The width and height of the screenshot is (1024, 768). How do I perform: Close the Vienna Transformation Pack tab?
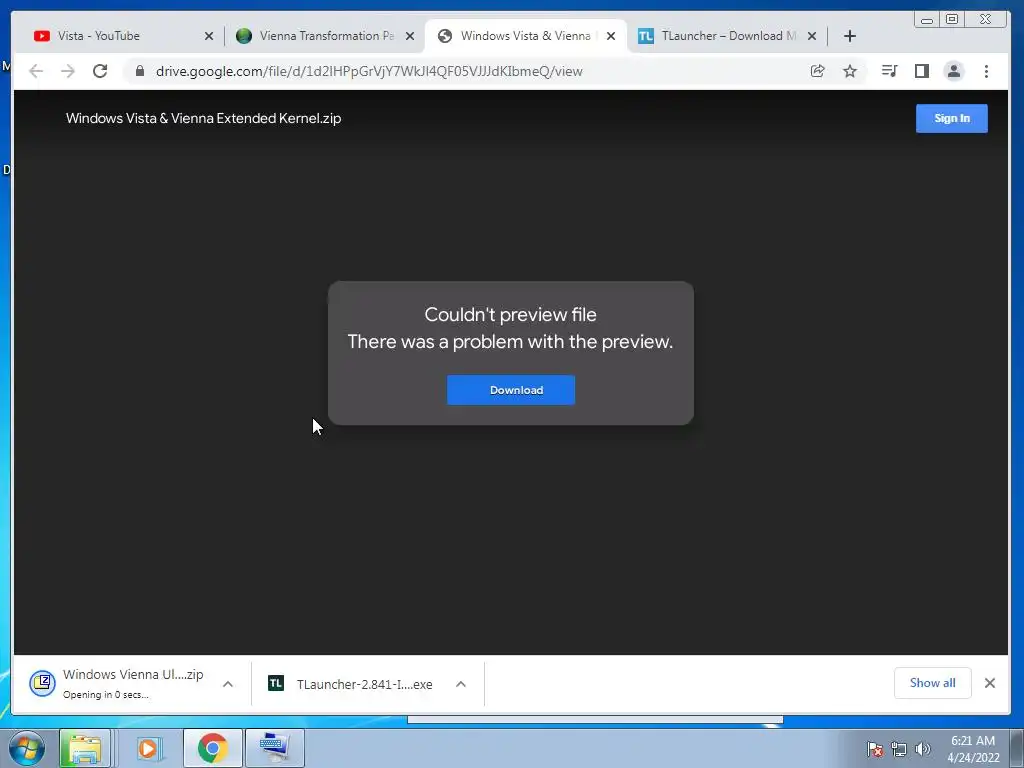tap(410, 36)
